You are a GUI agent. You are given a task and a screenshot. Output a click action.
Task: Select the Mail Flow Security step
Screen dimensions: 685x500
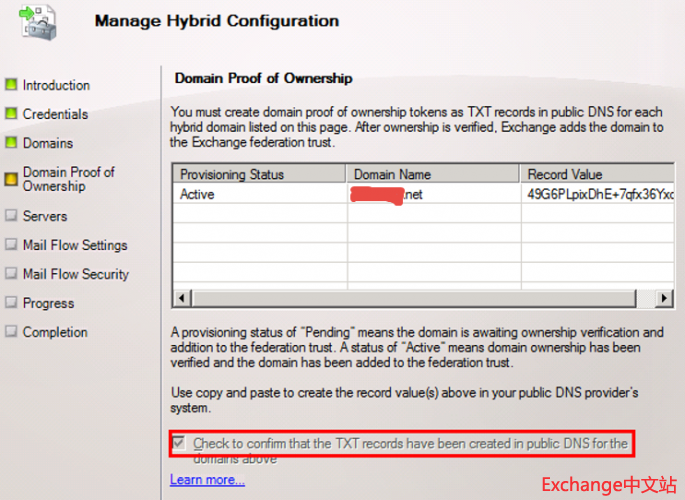[x=75, y=274]
